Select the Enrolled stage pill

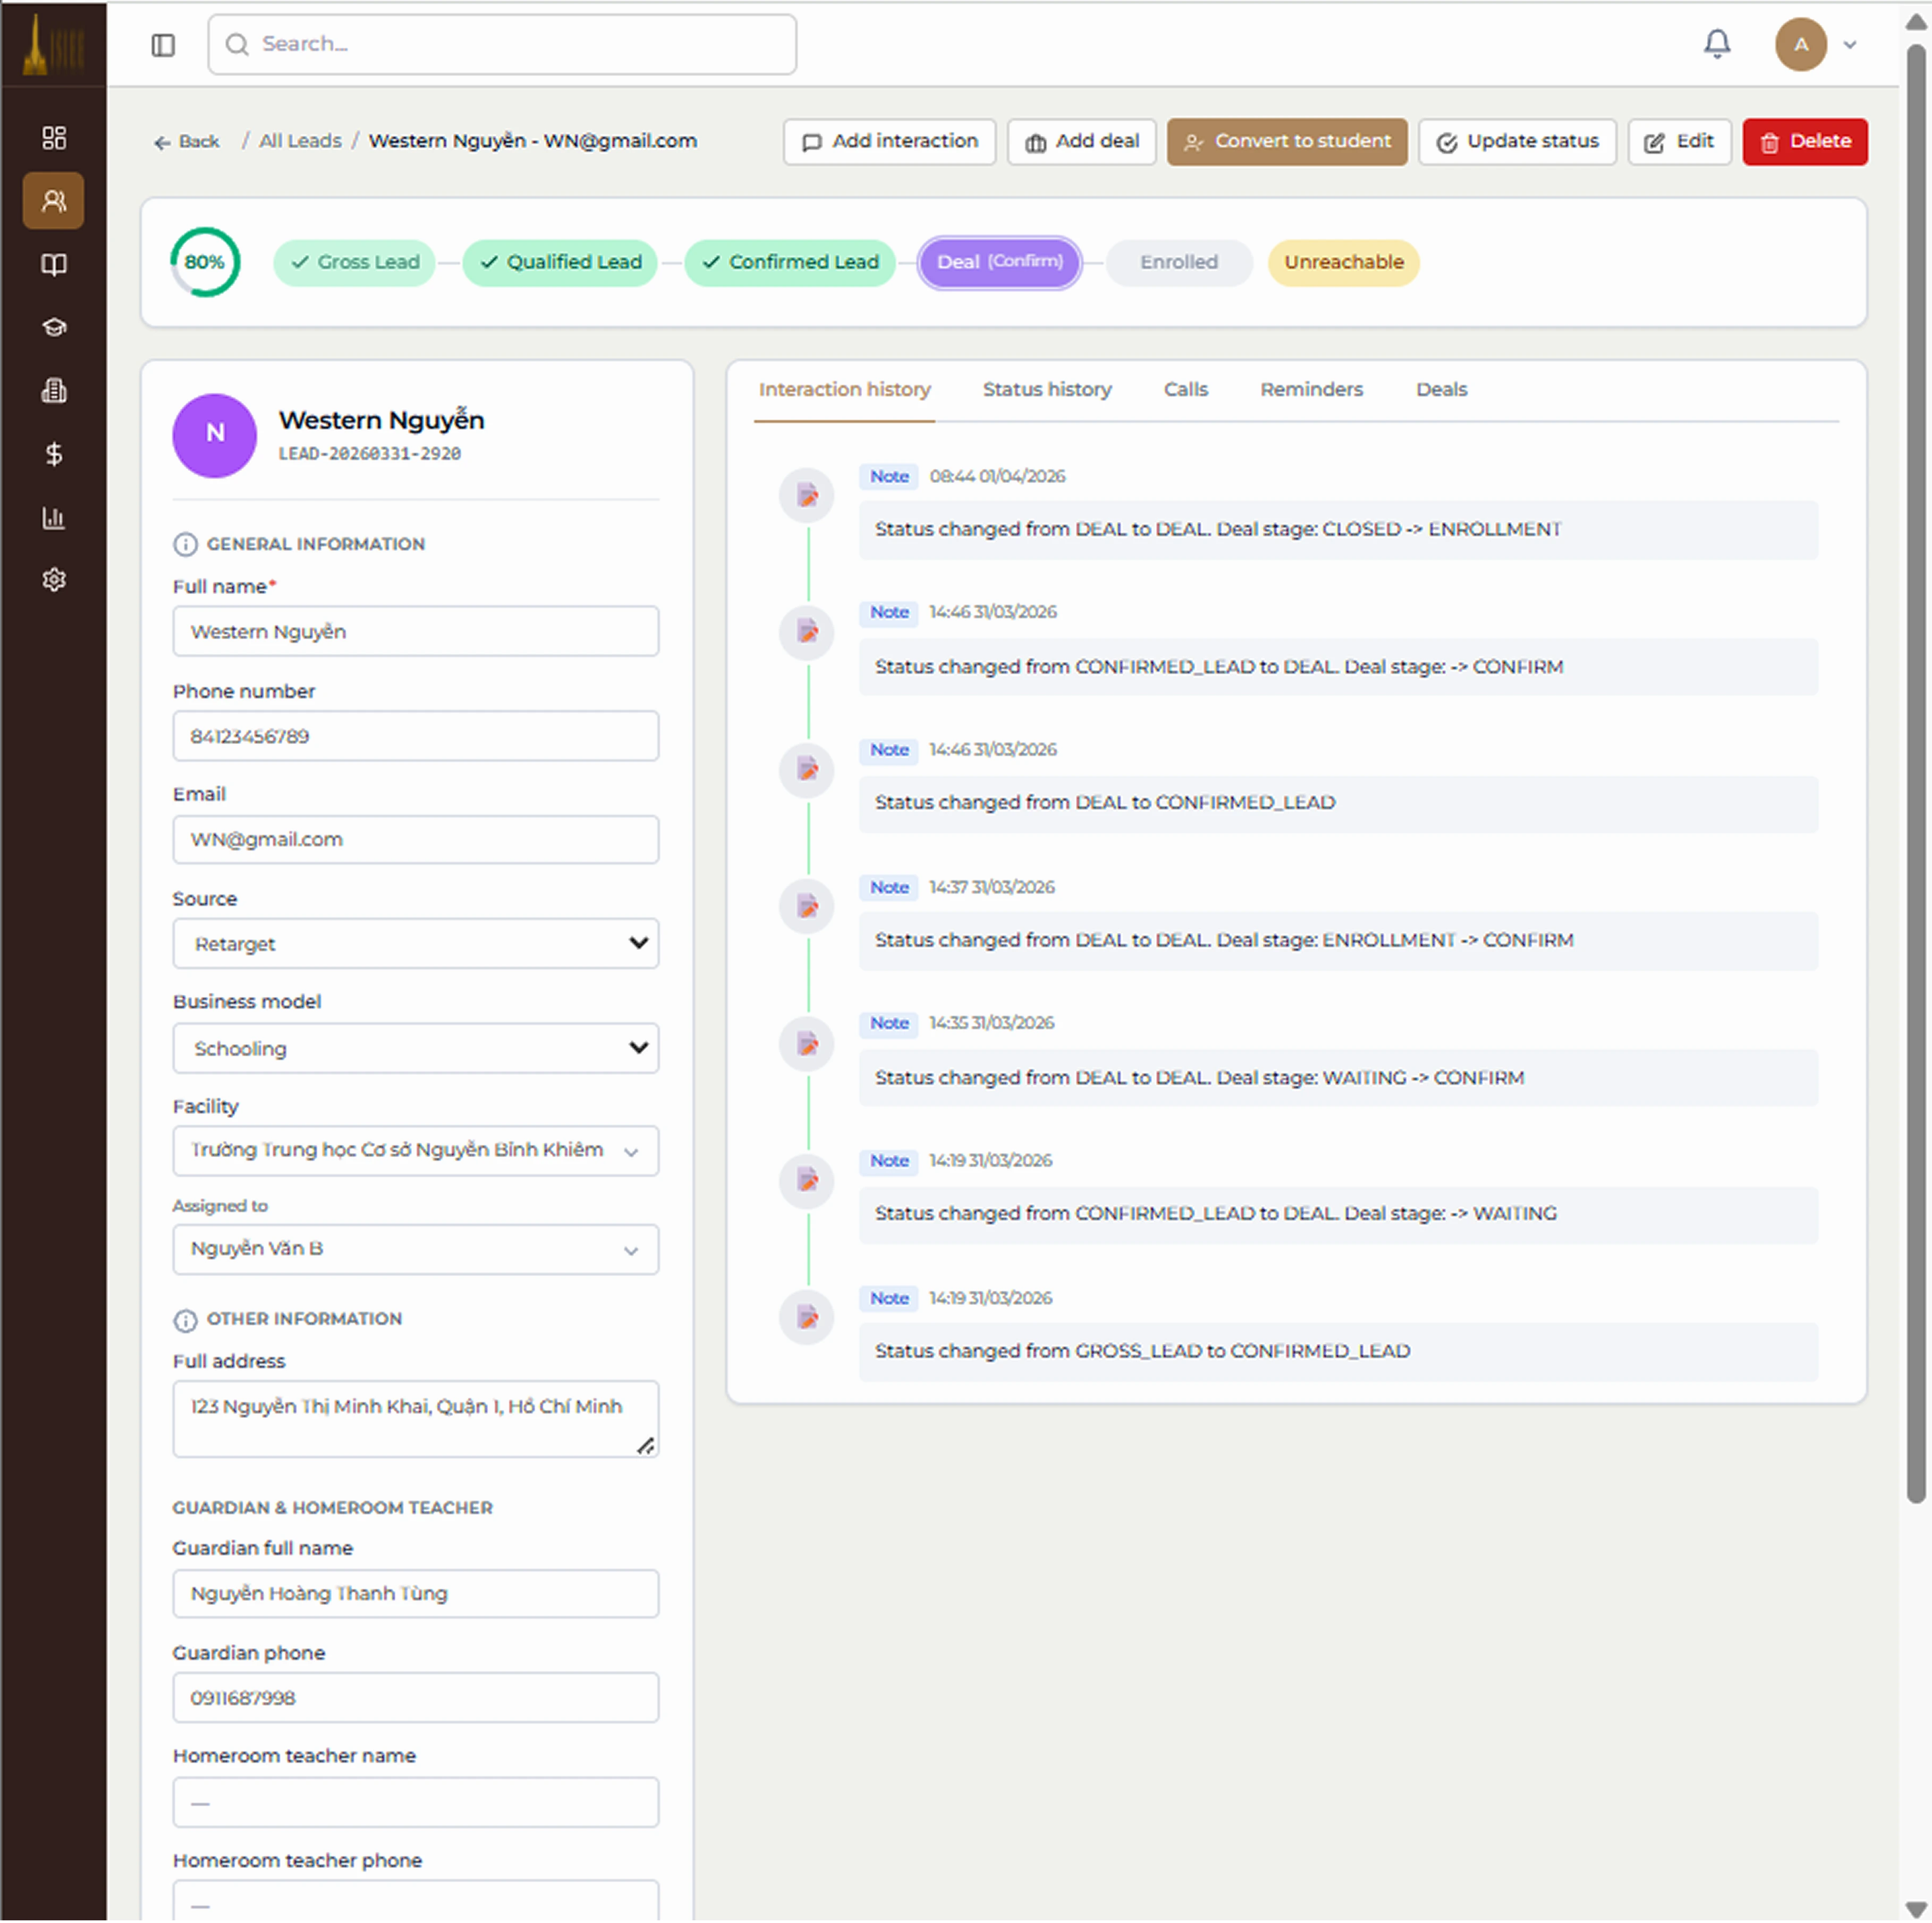[1179, 263]
